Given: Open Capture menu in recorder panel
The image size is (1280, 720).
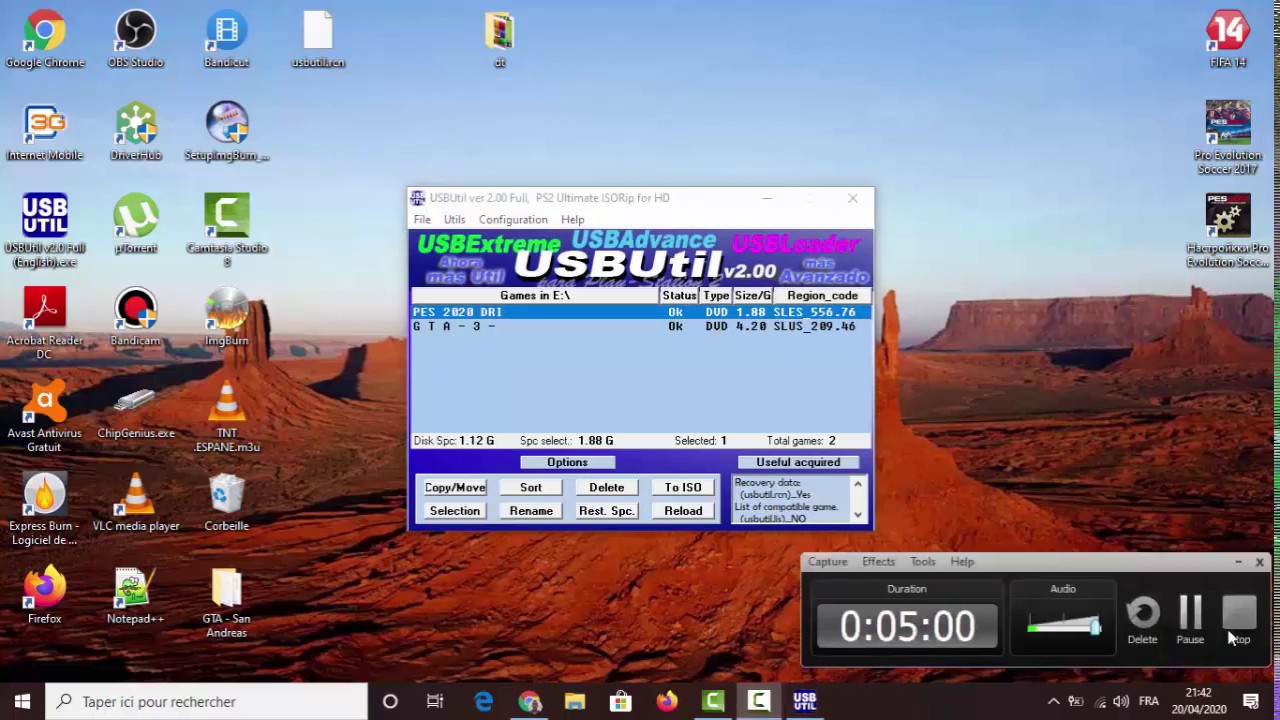Looking at the screenshot, I should 828,562.
